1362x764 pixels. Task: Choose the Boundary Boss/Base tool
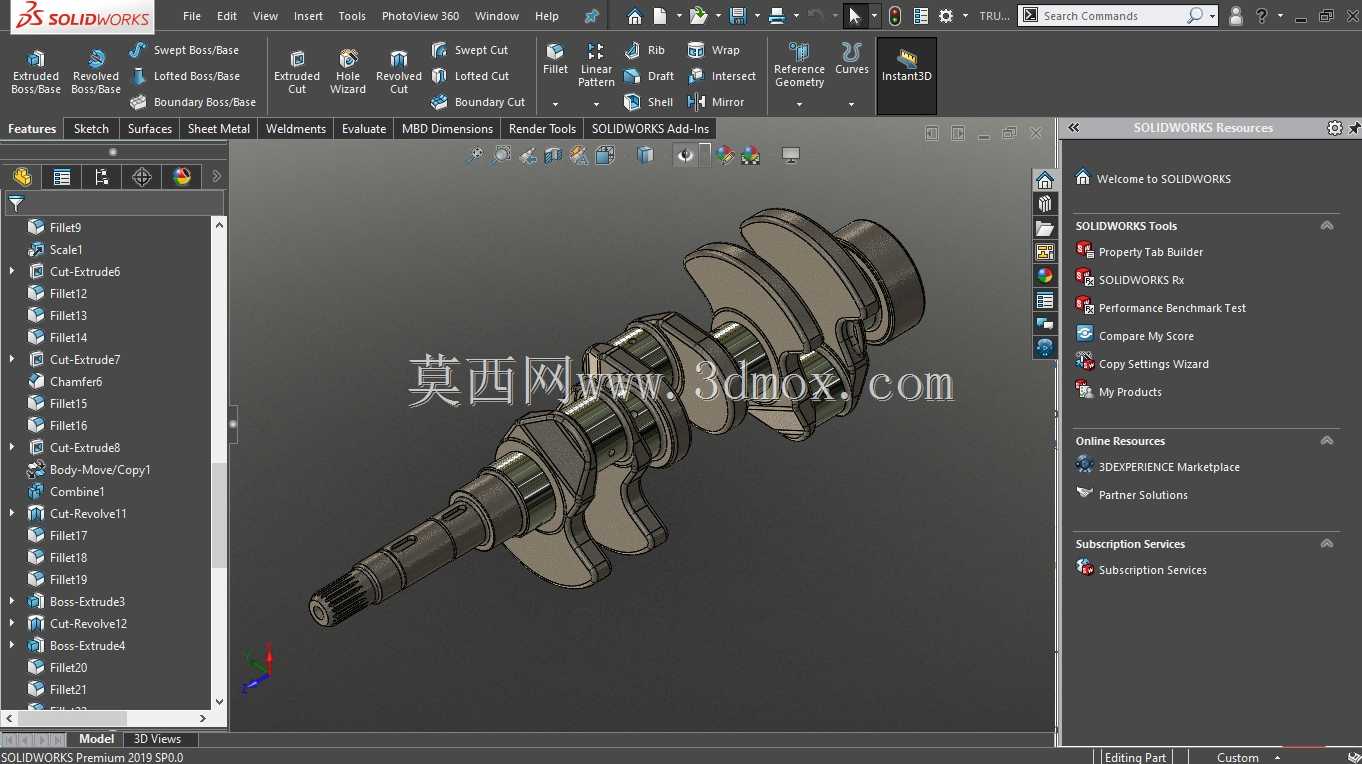[192, 102]
